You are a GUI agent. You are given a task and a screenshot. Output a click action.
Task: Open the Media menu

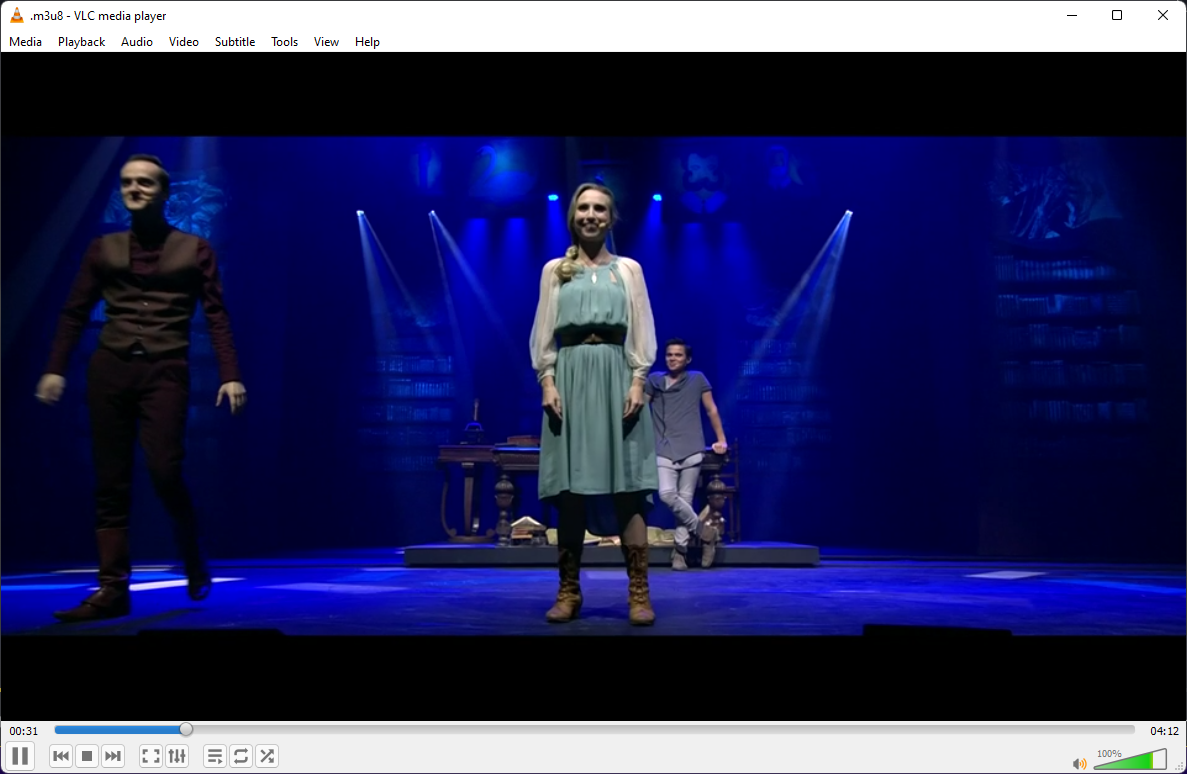(26, 42)
